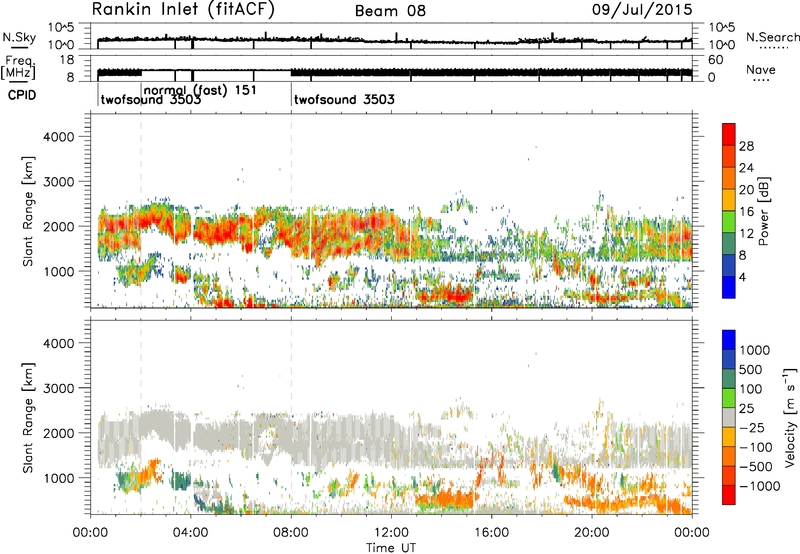This screenshot has width=800, height=554.
Task: Click the velocity colorbar '-100' value label
Action: 756,447
